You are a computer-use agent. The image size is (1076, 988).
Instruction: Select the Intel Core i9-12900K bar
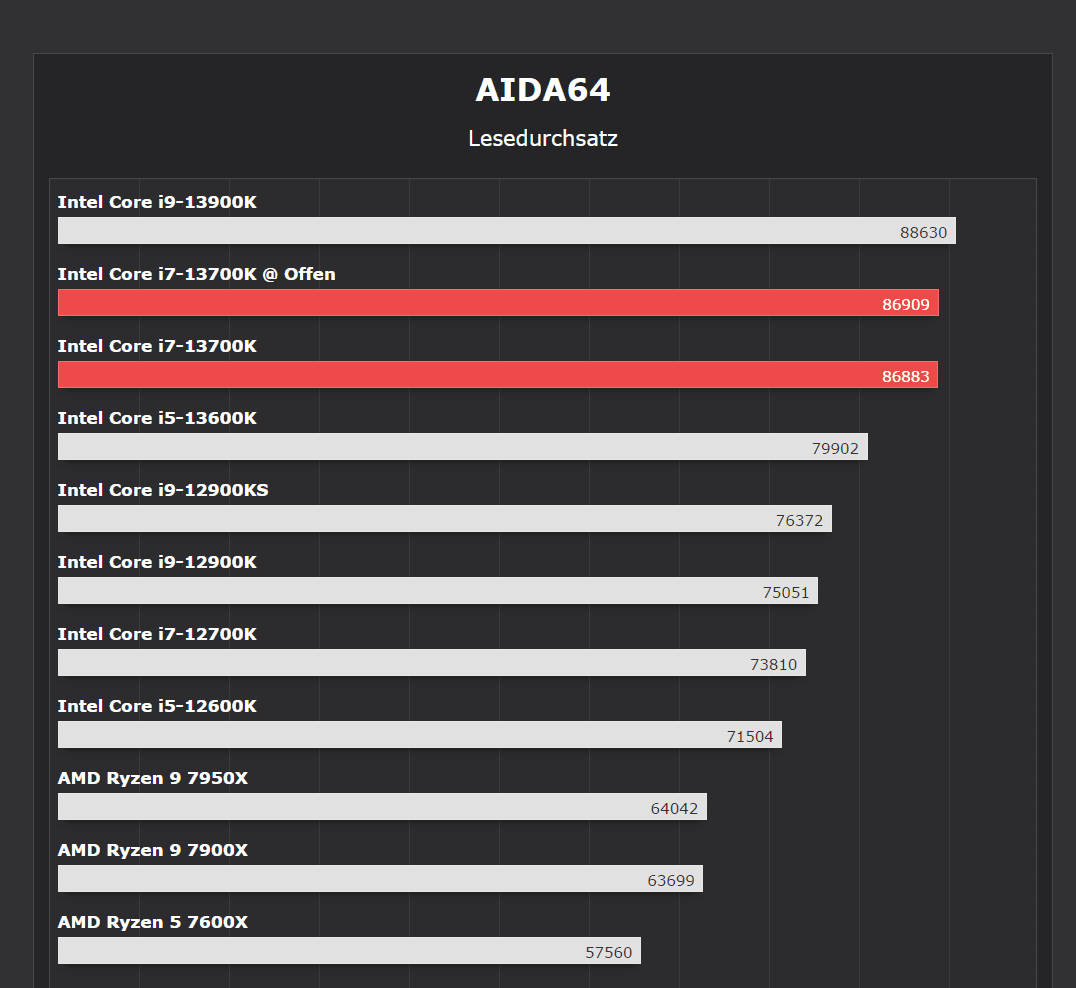click(438, 591)
